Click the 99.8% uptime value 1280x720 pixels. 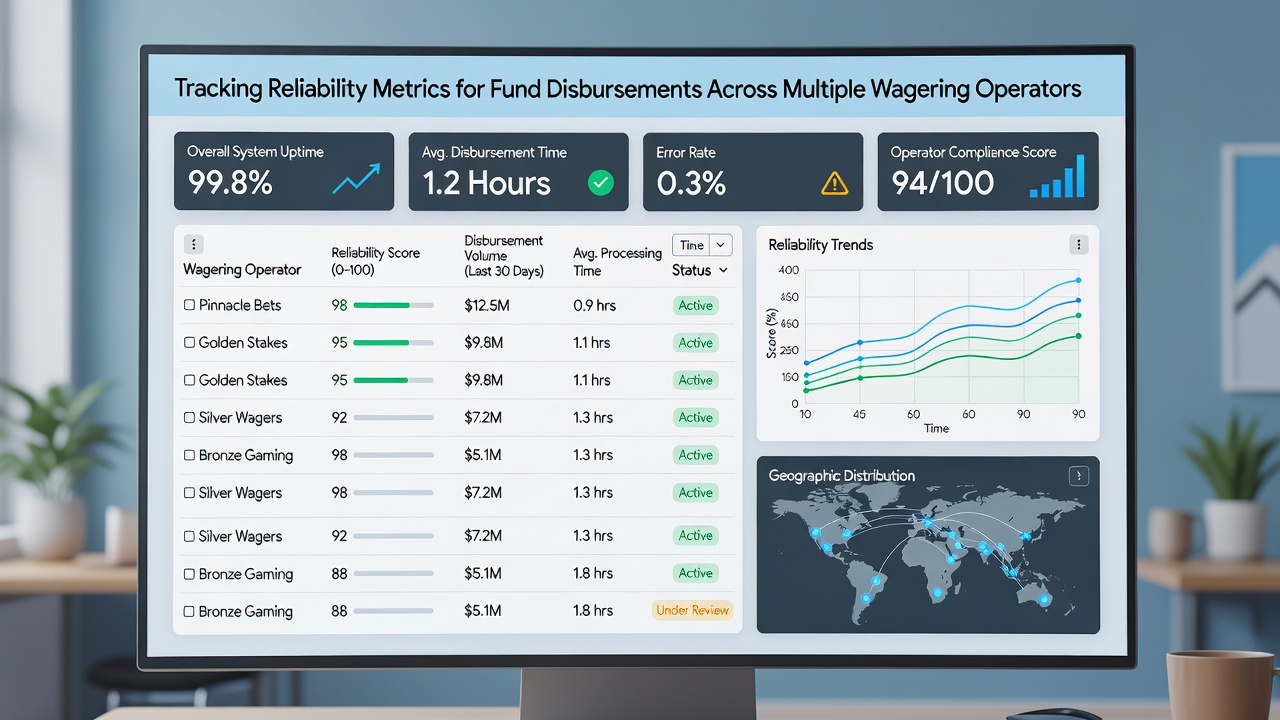(230, 183)
